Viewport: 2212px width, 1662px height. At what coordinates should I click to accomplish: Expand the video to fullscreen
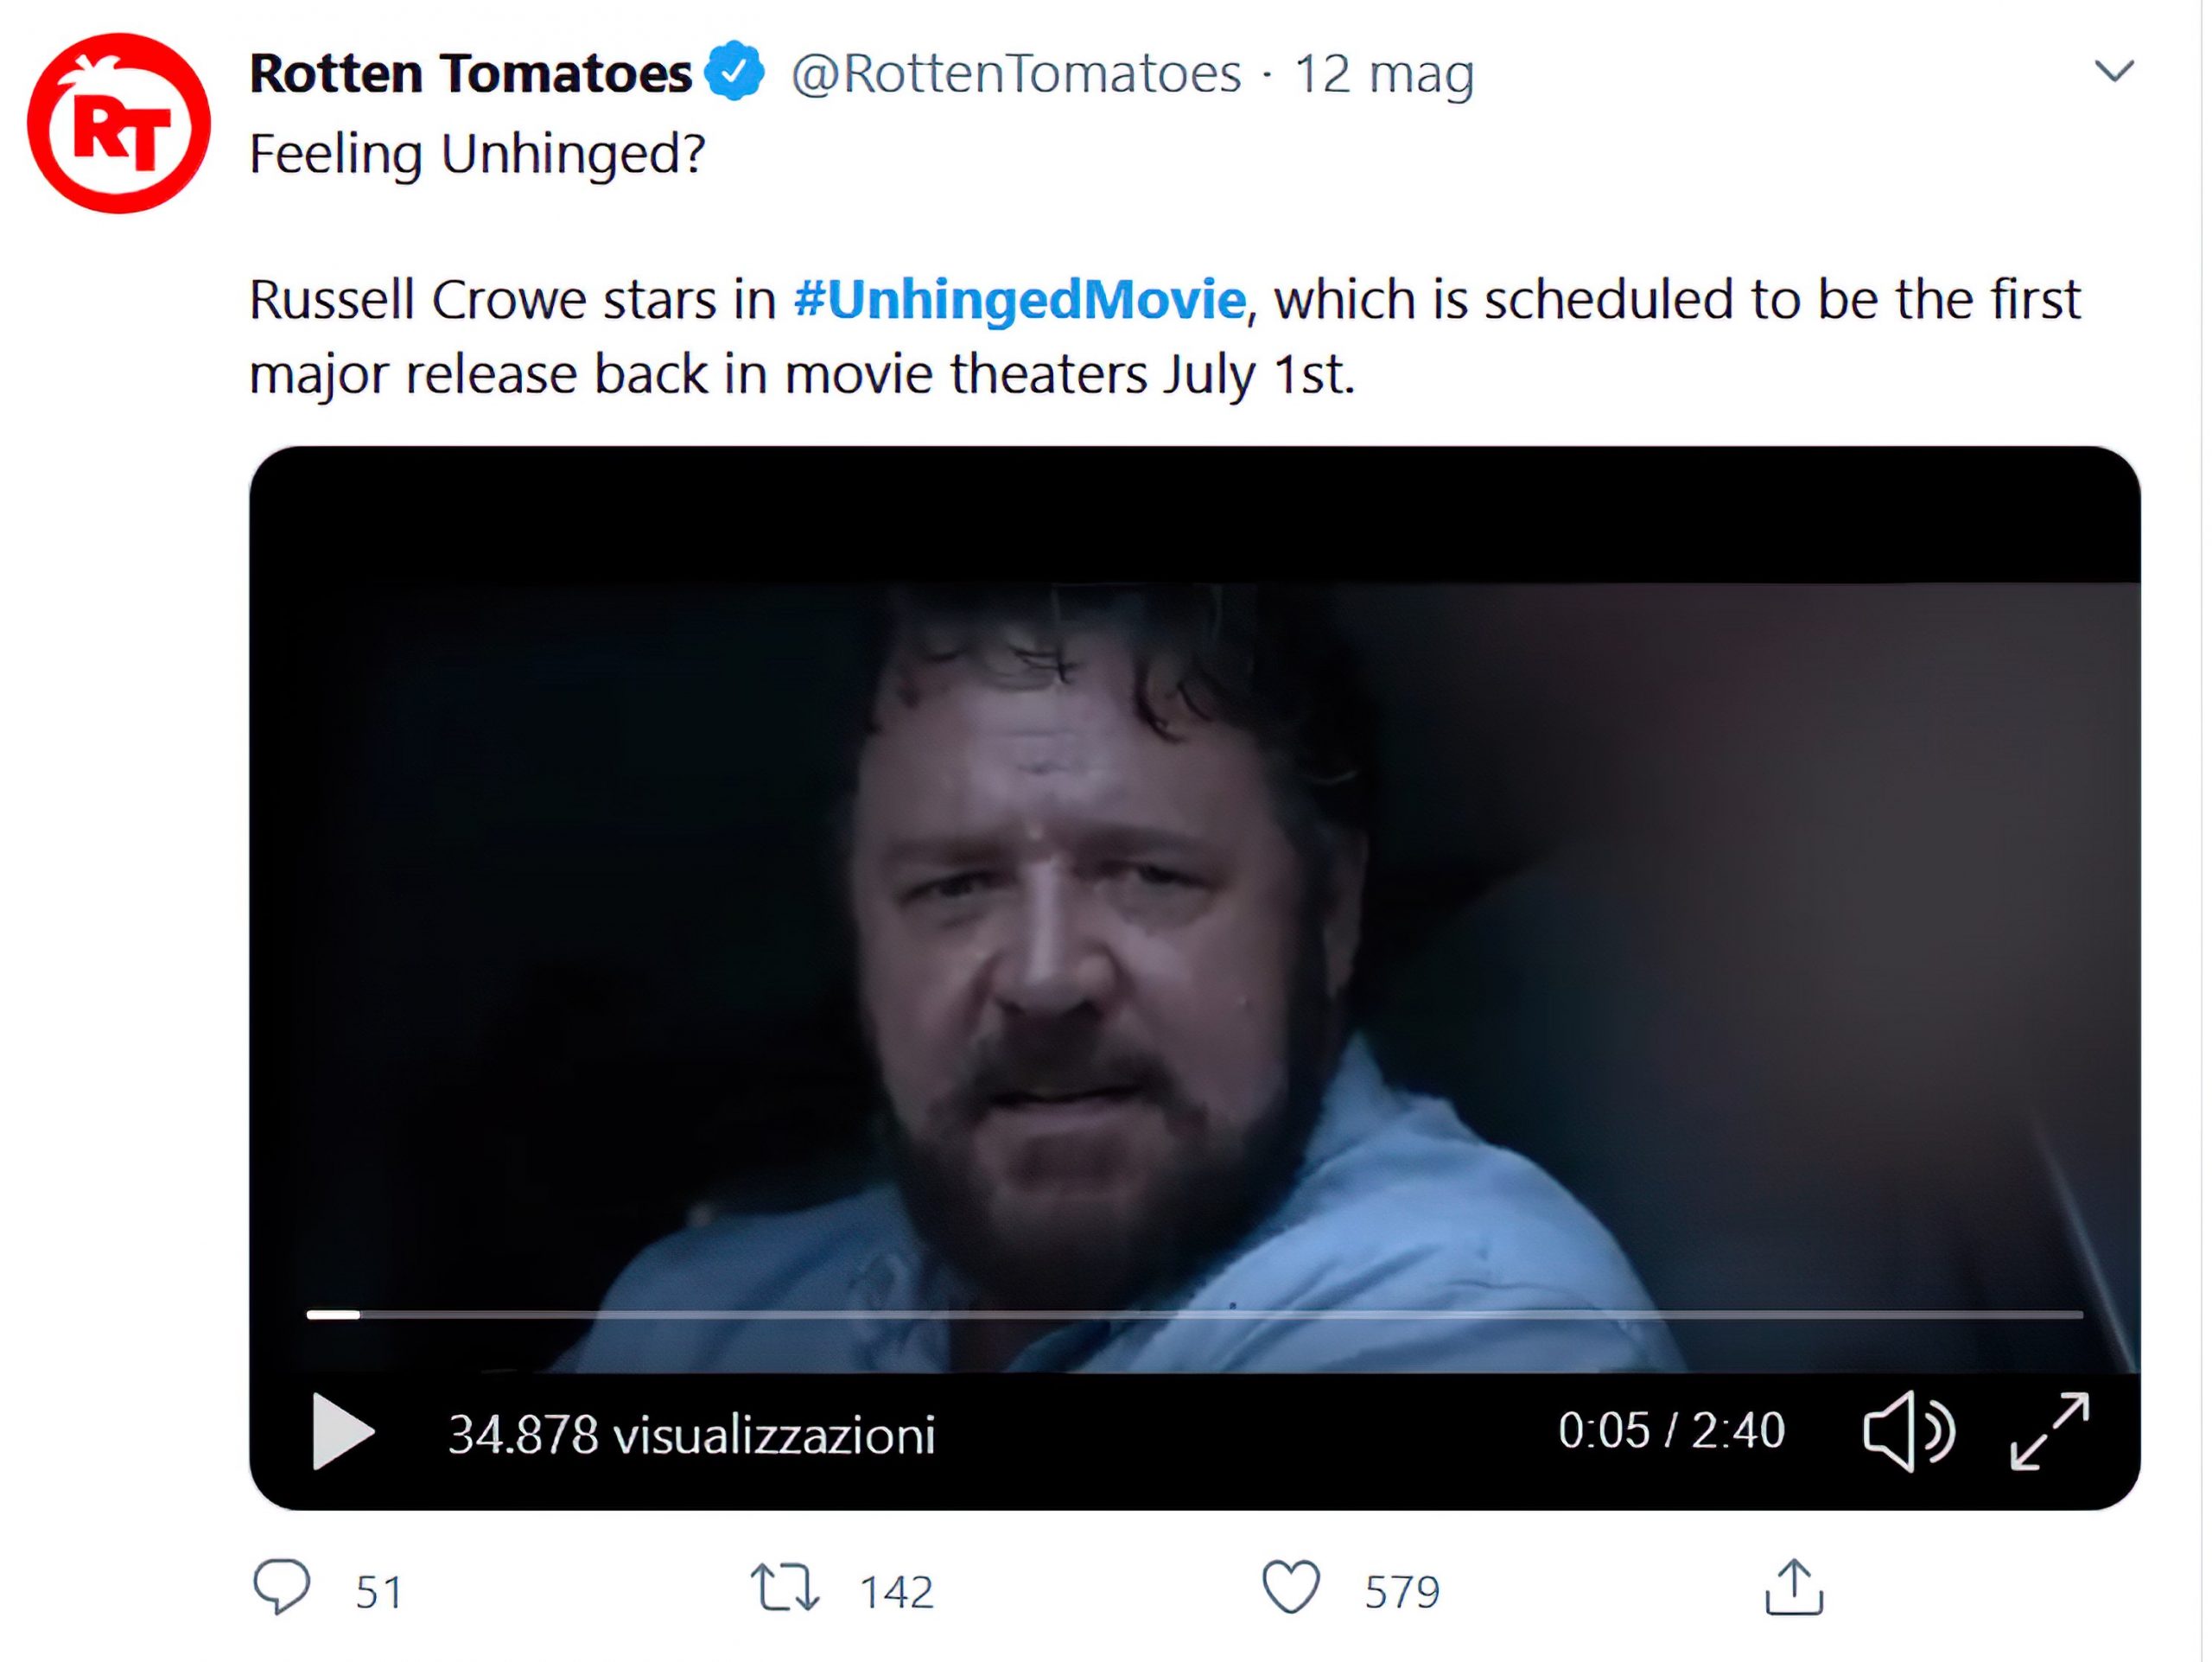coord(2049,1431)
